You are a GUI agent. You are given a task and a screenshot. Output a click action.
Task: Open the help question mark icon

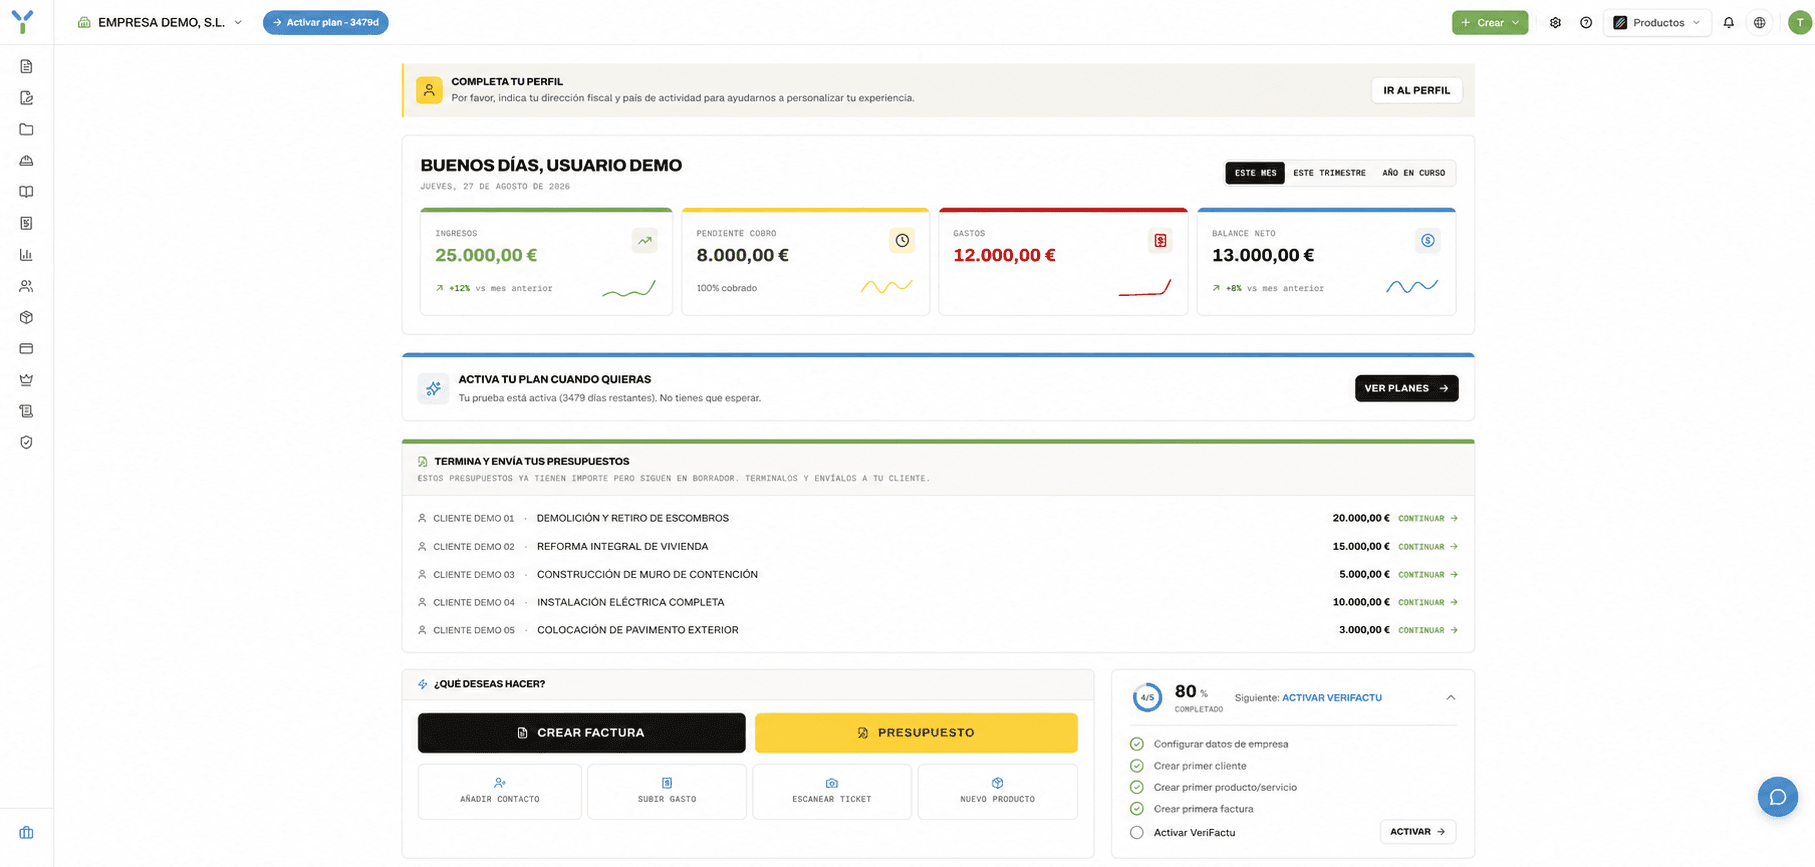1586,22
